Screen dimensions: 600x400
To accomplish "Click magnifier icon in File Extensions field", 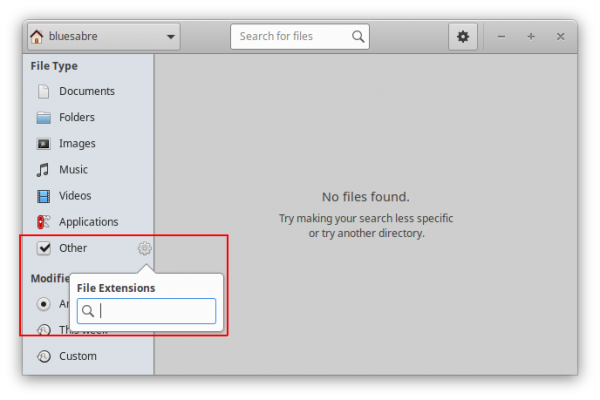I will click(88, 311).
